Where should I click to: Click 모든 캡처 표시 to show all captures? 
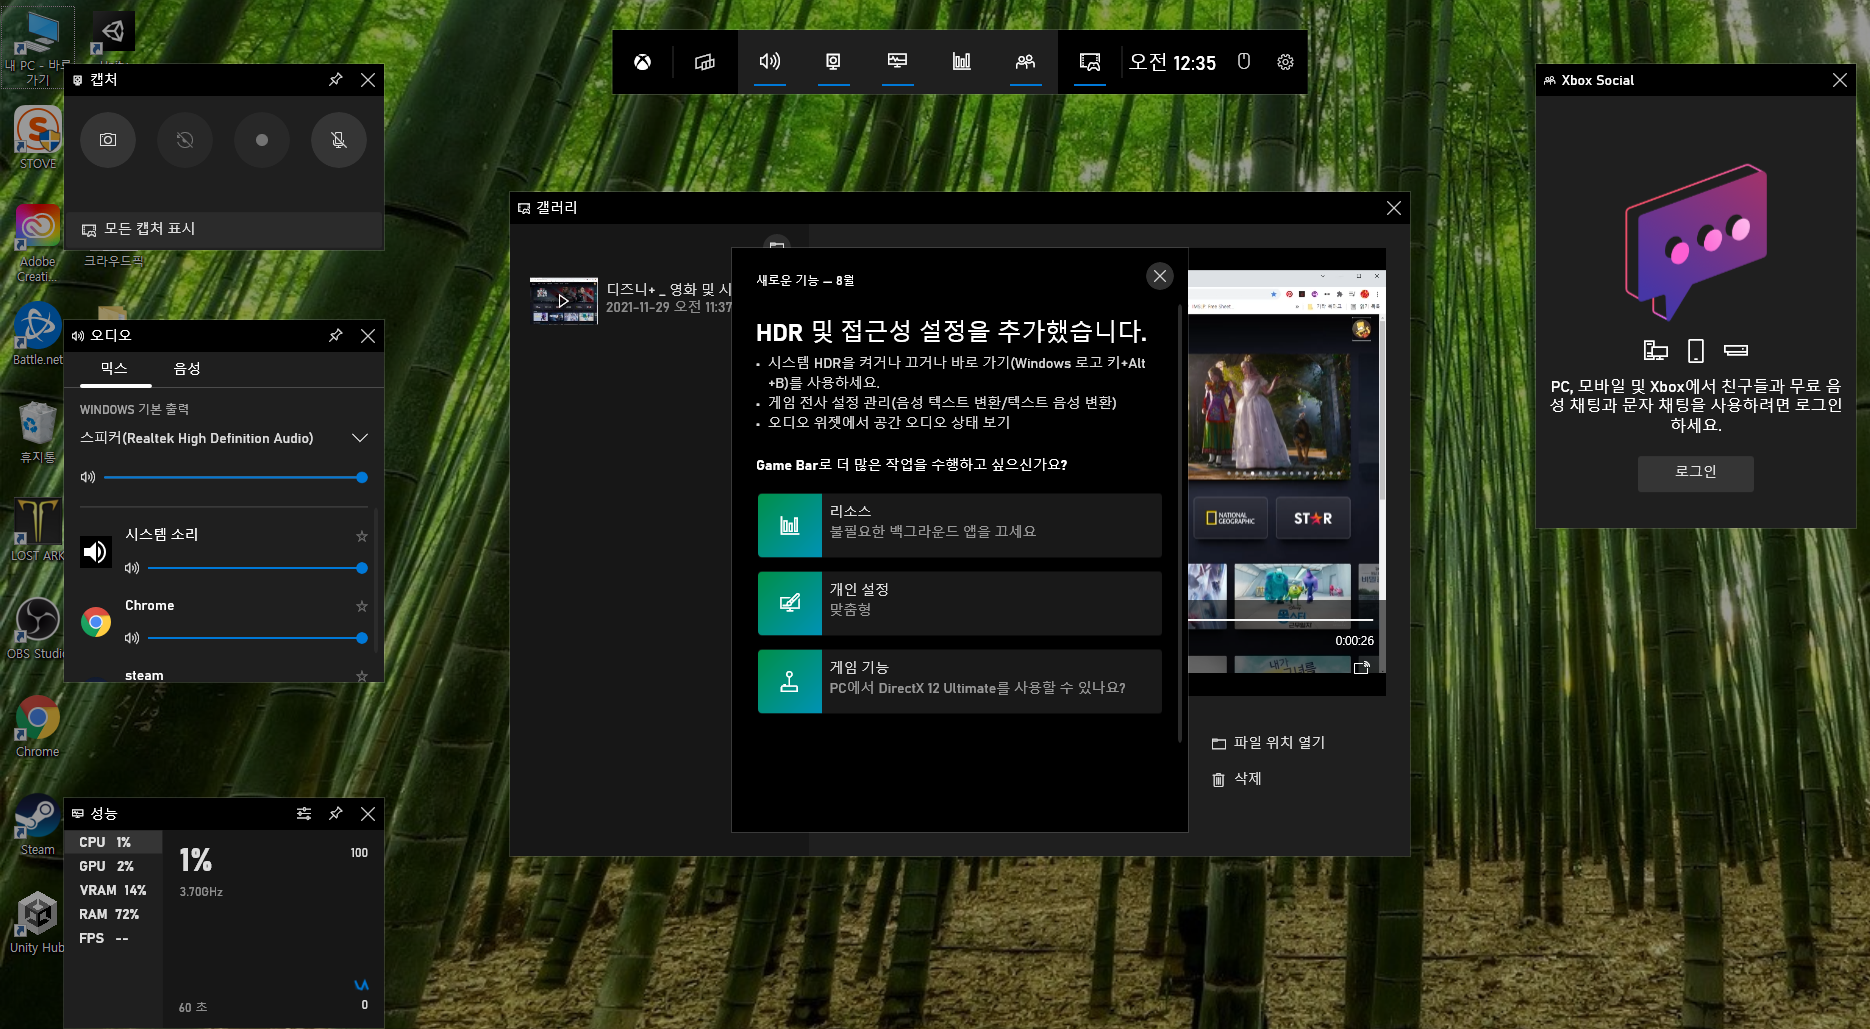224,229
